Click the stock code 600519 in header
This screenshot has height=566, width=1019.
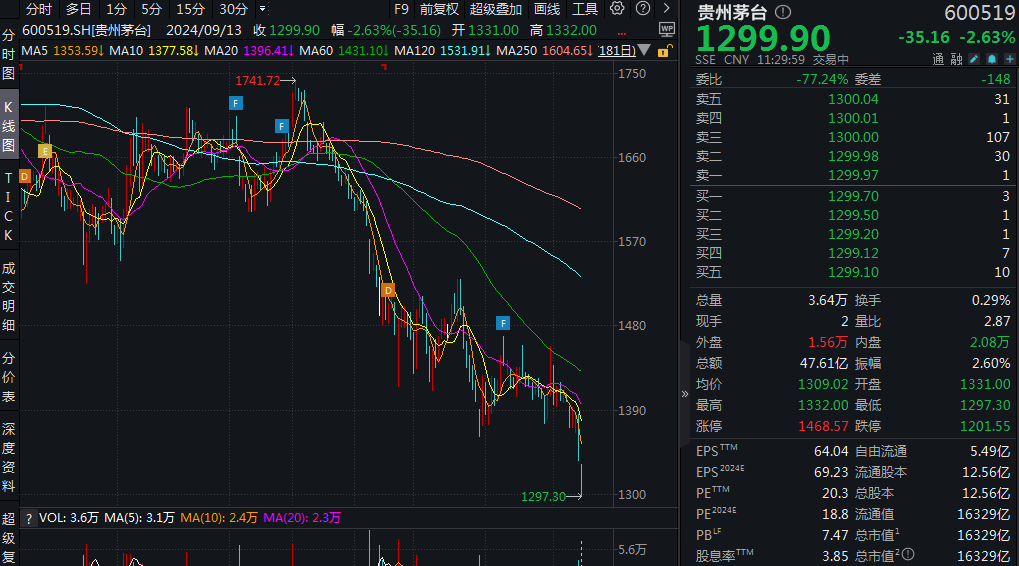(x=979, y=12)
